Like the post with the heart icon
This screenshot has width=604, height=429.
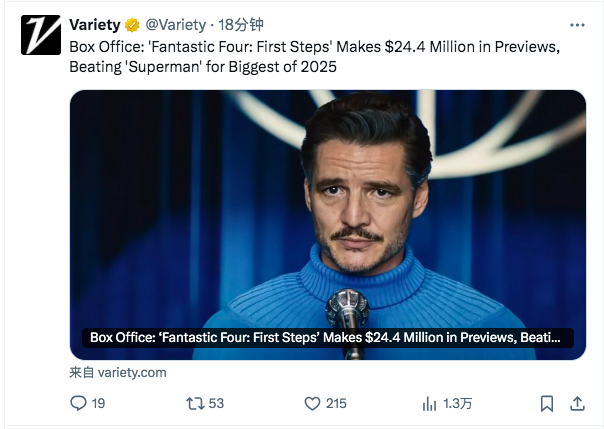(312, 404)
